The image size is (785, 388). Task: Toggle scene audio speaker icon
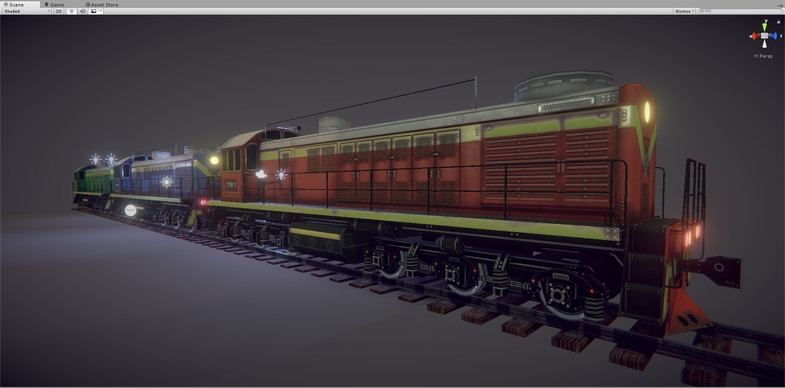click(82, 11)
